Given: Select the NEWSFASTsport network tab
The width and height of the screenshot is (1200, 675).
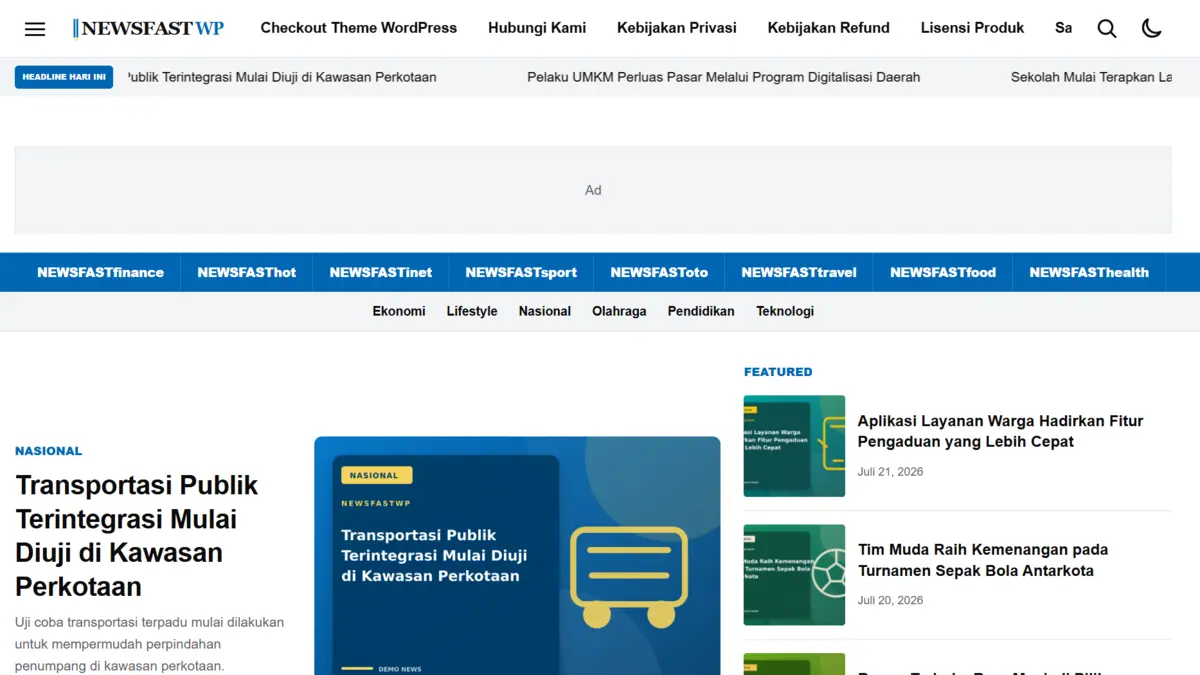Looking at the screenshot, I should pyautogui.click(x=521, y=272).
